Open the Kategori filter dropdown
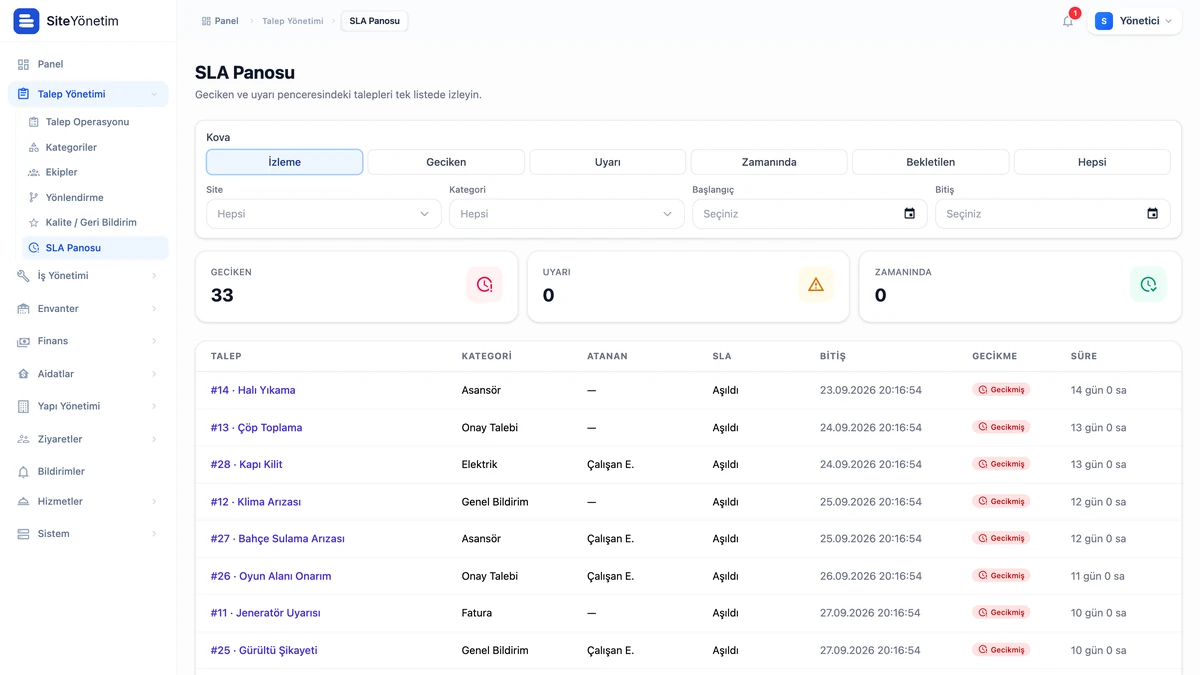Viewport: 1200px width, 675px height. pyautogui.click(x=567, y=214)
